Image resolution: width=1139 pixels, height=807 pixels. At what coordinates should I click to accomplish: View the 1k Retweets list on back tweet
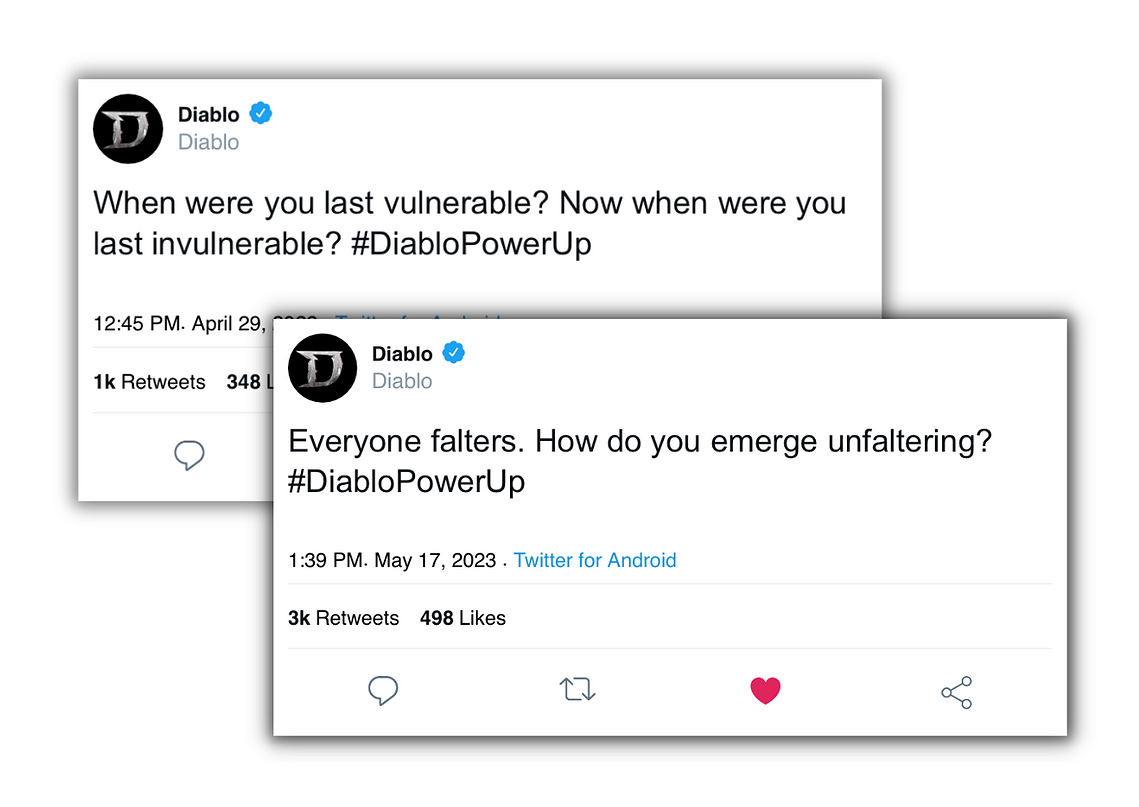[x=149, y=382]
